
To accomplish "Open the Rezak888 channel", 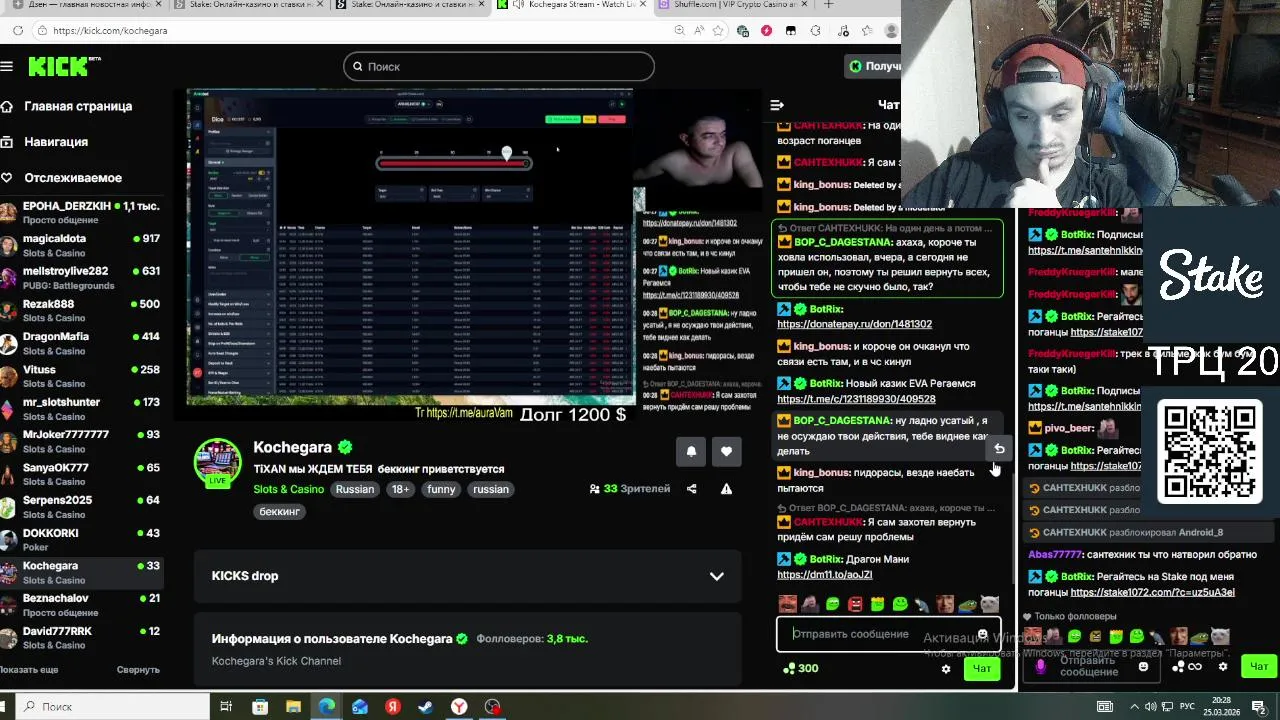I will [80, 311].
